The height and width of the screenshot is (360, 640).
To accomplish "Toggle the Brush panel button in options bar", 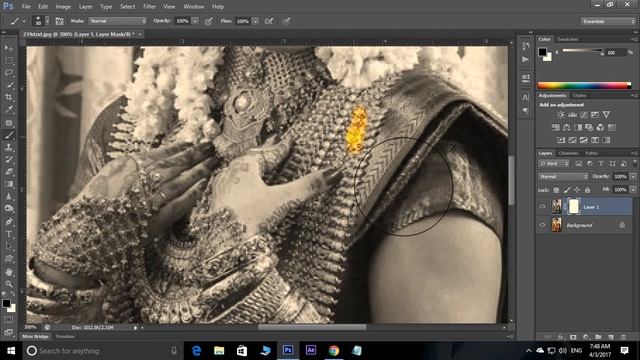I will pyautogui.click(x=60, y=21).
